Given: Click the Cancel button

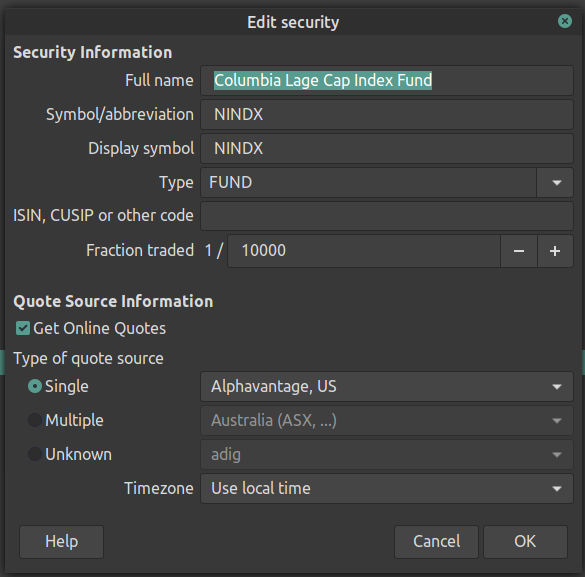Looking at the screenshot, I should [436, 542].
